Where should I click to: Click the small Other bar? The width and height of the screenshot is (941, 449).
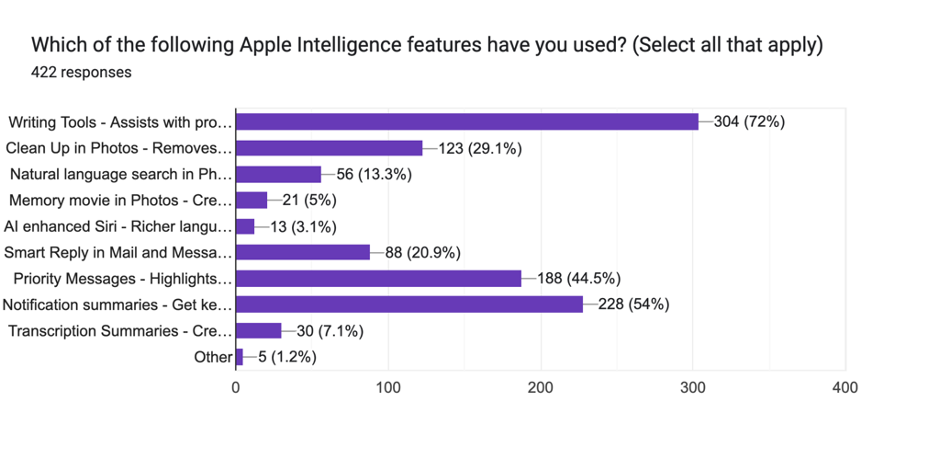click(x=239, y=356)
